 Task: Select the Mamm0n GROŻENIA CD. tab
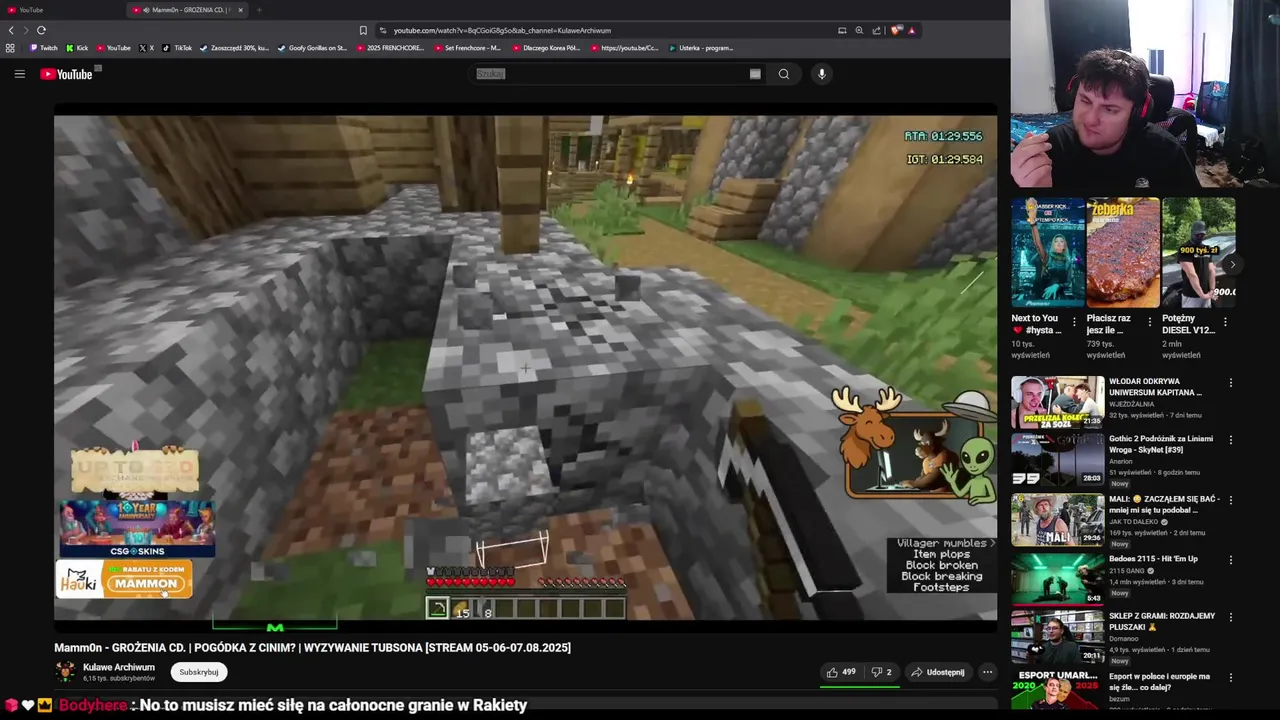coord(185,10)
